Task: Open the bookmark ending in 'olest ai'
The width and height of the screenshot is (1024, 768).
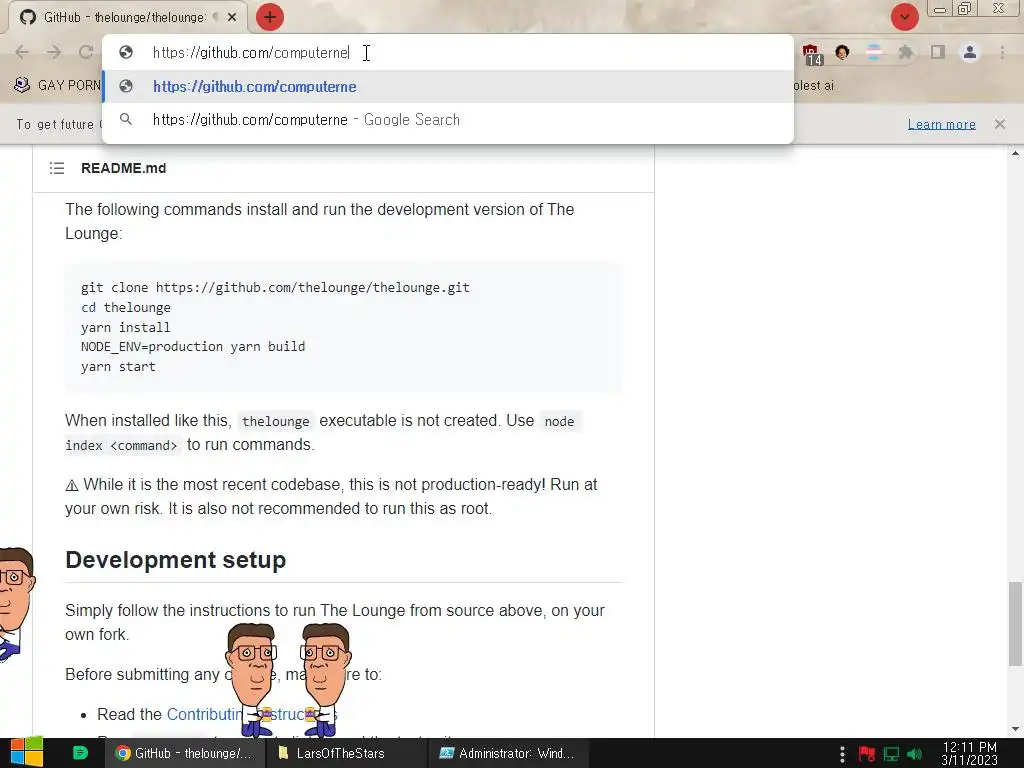Action: [813, 86]
